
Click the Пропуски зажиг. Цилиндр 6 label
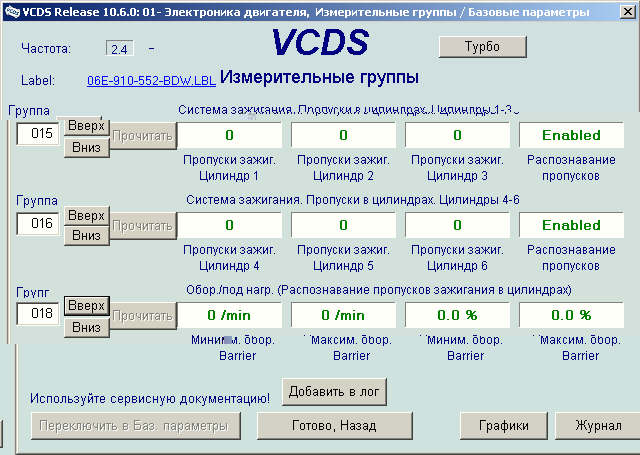point(457,257)
